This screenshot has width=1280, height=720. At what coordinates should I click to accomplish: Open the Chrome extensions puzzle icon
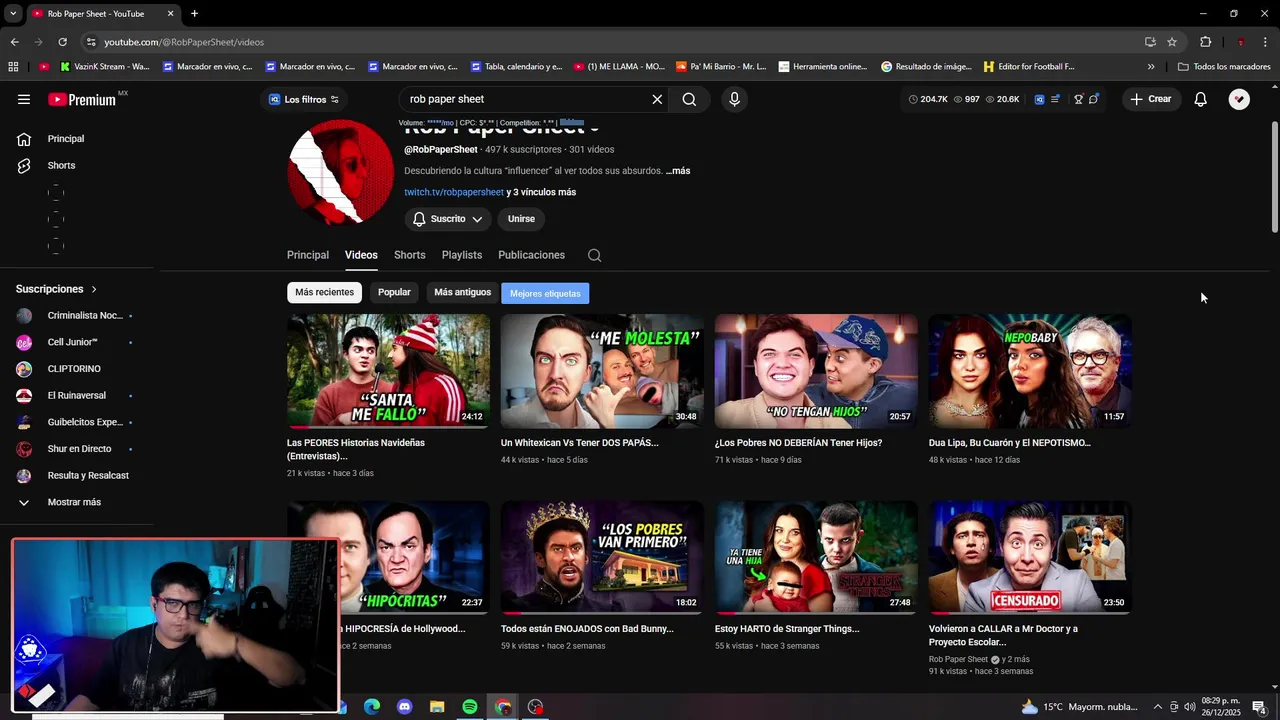[1205, 42]
